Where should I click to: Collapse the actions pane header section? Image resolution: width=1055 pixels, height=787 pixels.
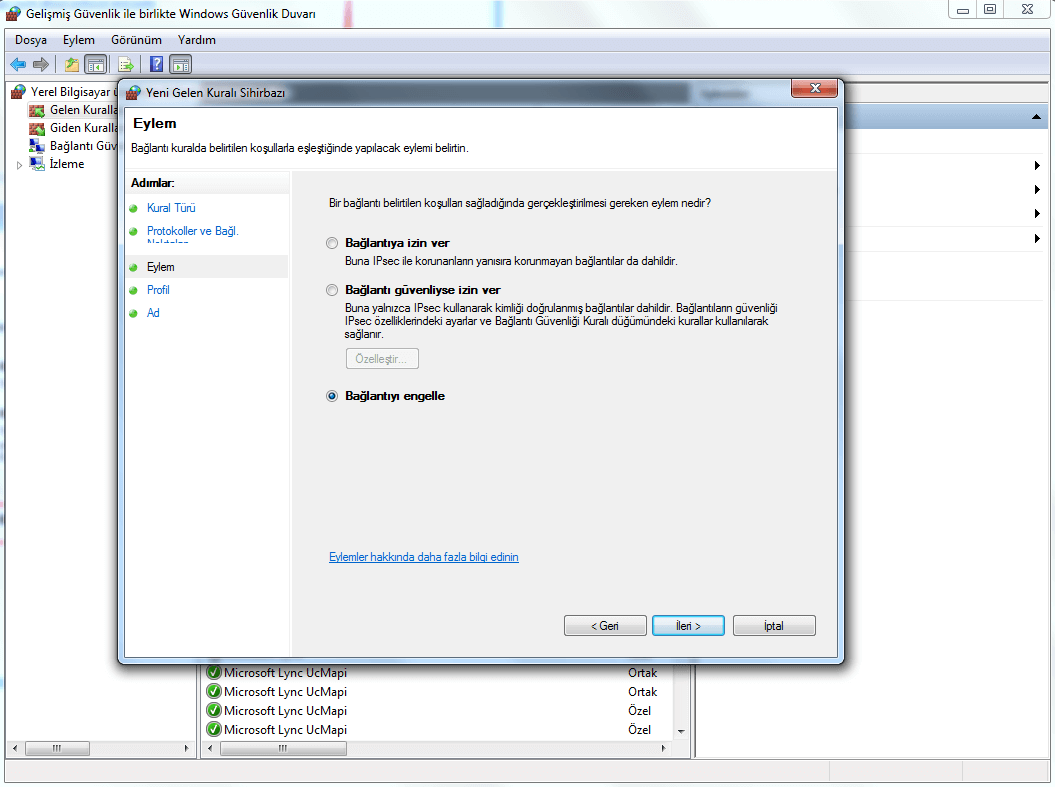point(1037,118)
